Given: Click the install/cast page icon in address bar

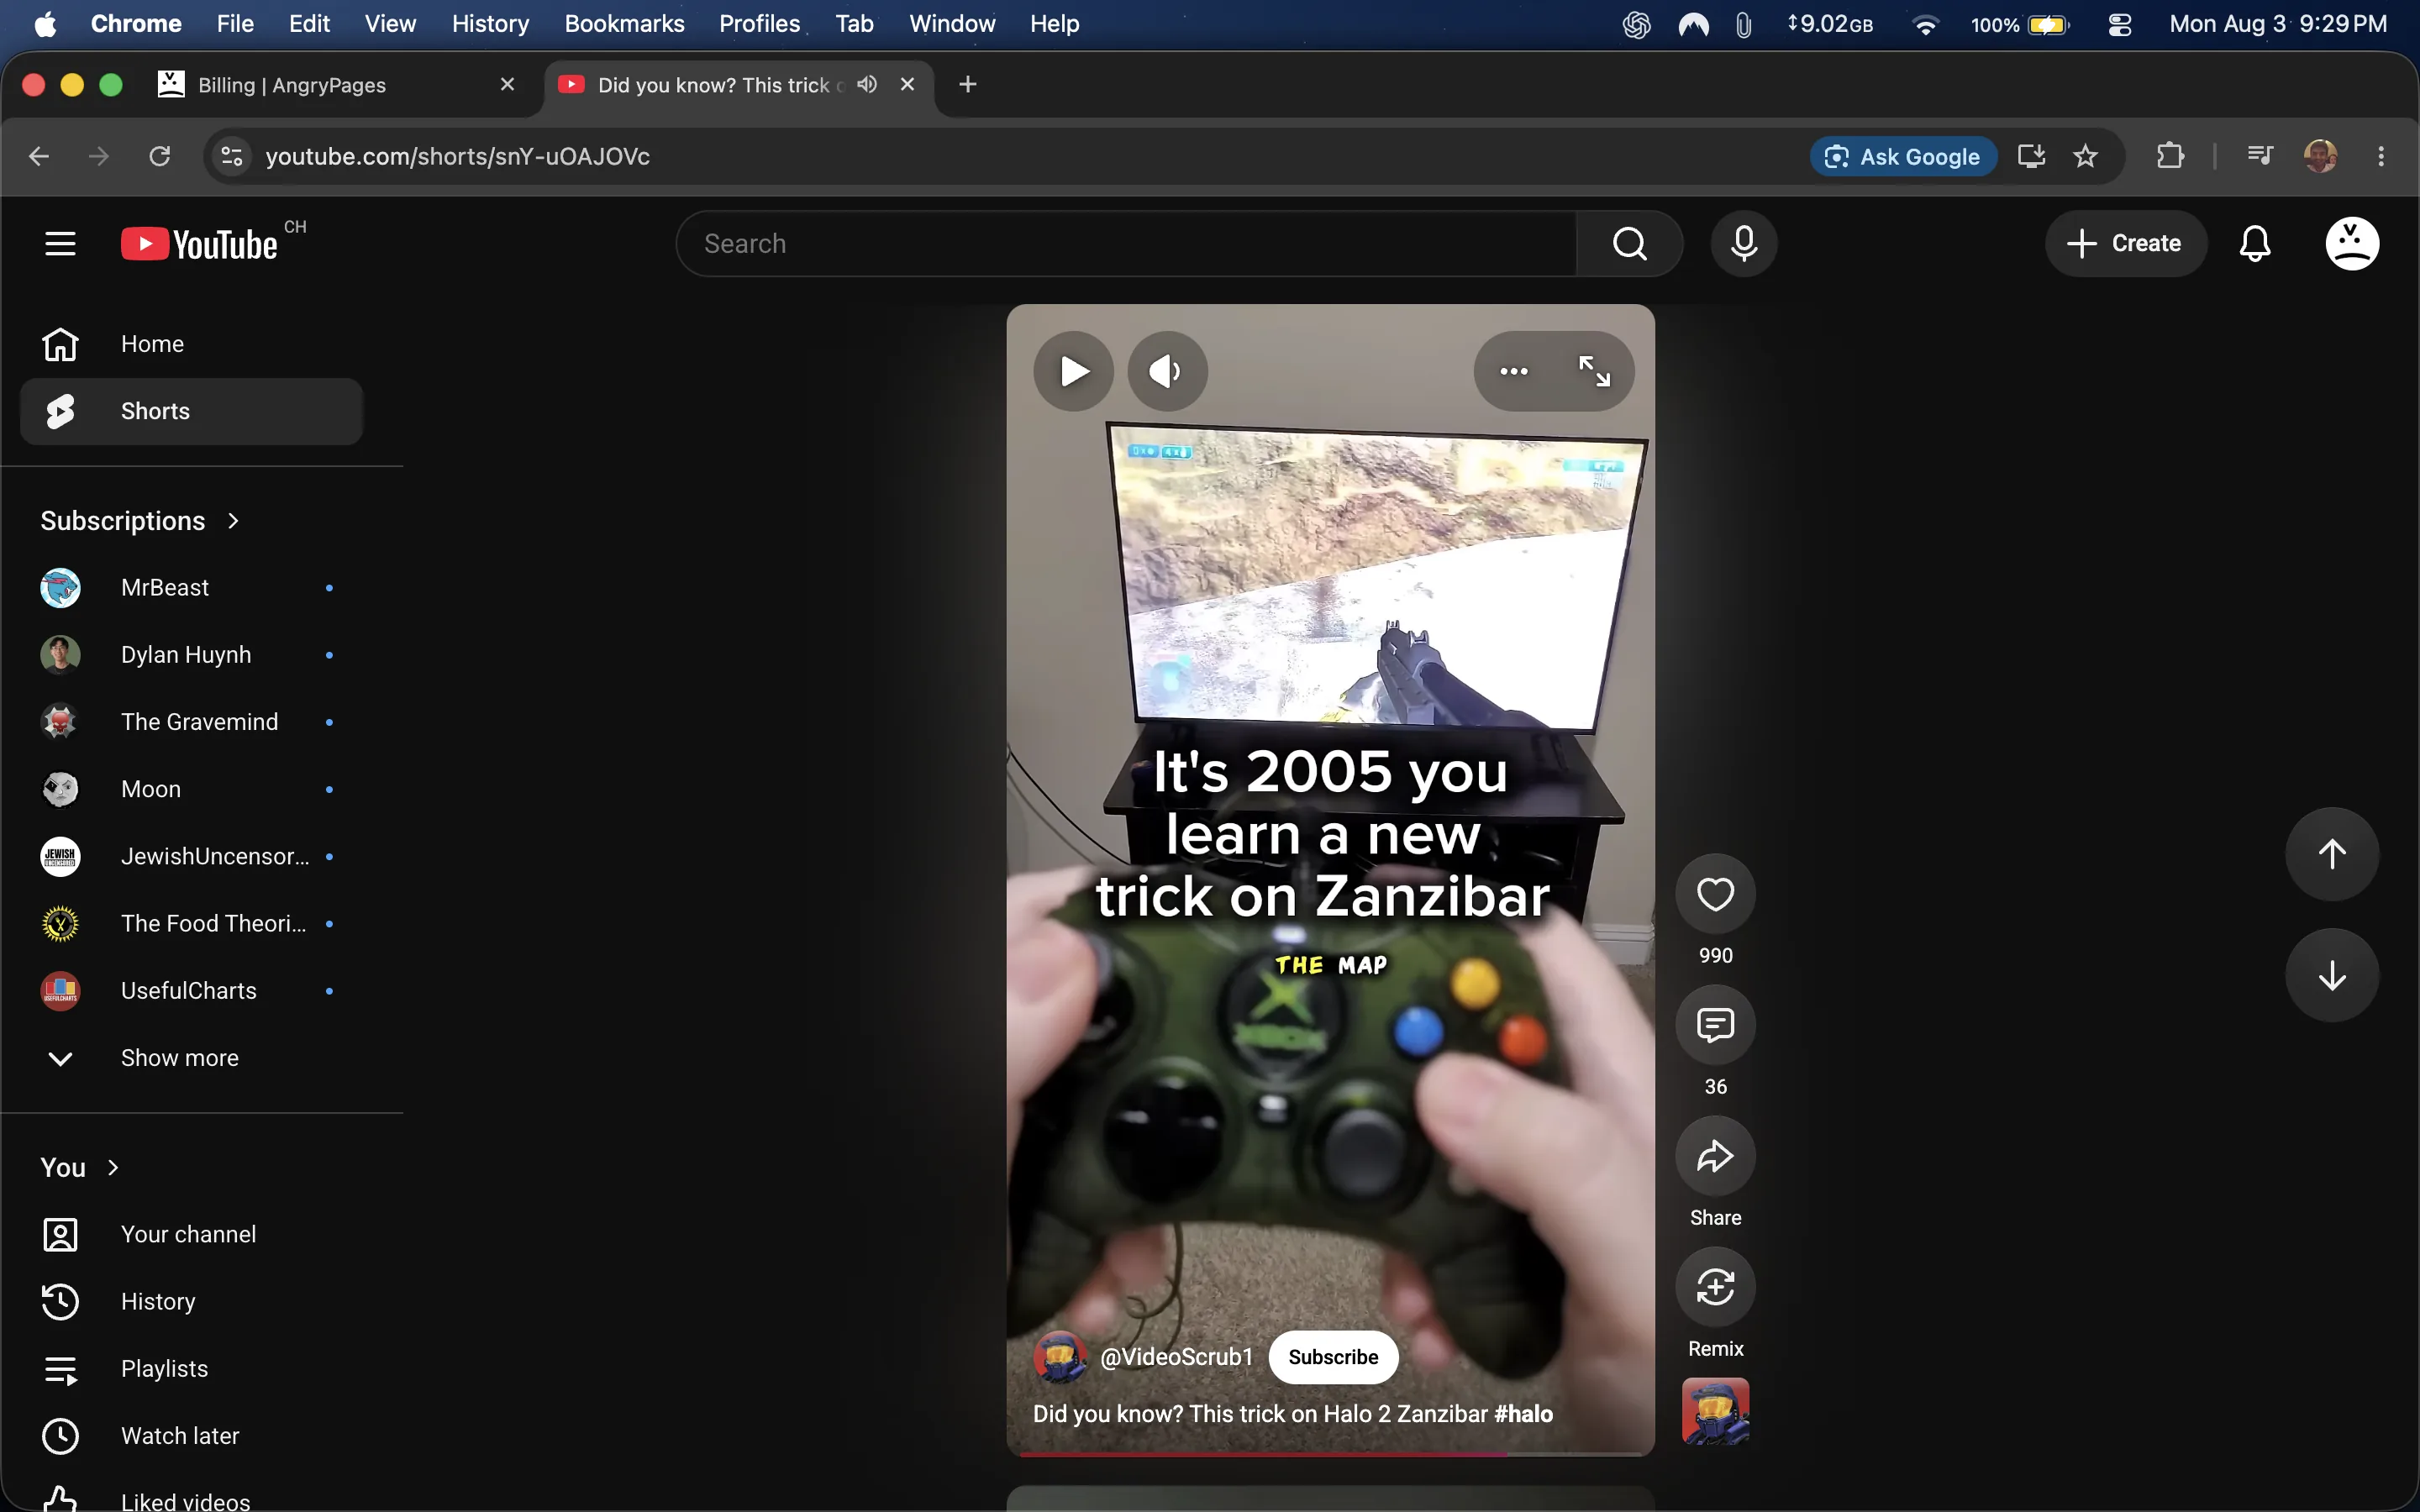Looking at the screenshot, I should (2031, 156).
